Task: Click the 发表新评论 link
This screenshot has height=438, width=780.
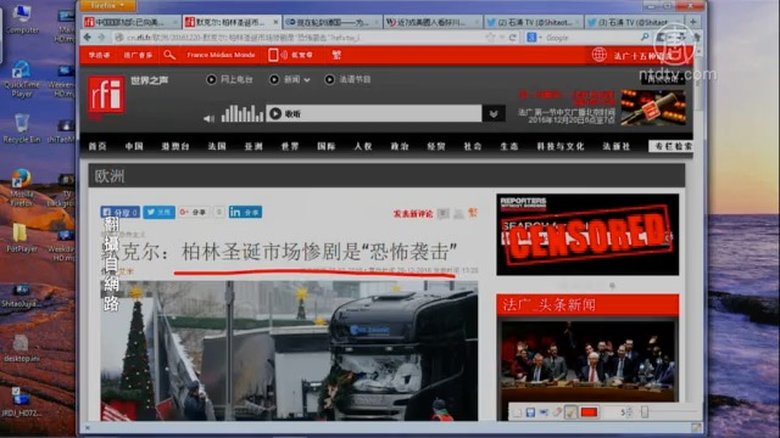Action: [x=412, y=213]
